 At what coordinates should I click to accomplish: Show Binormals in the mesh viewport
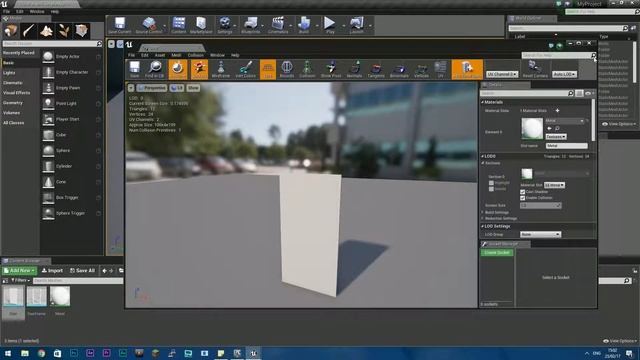click(x=399, y=69)
